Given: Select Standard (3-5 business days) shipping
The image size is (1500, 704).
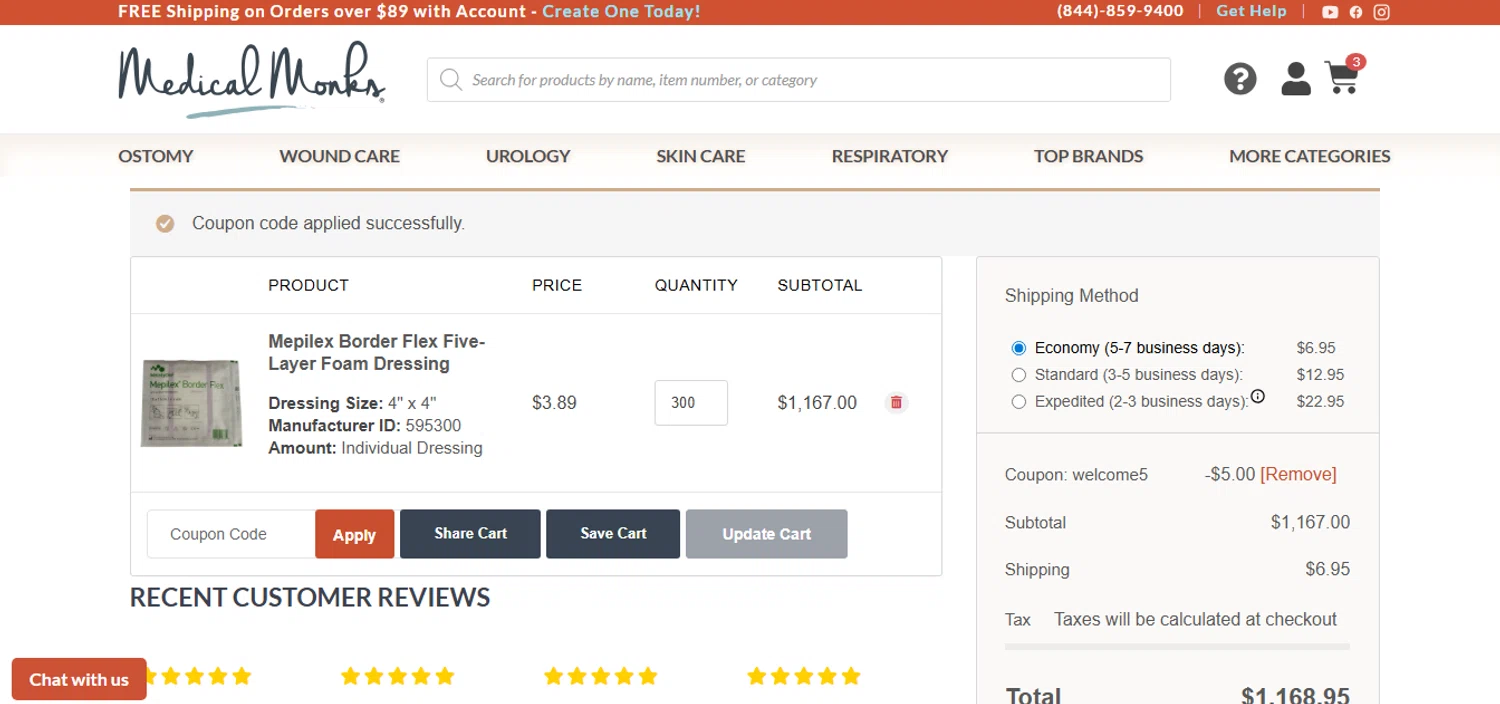Looking at the screenshot, I should point(1019,375).
